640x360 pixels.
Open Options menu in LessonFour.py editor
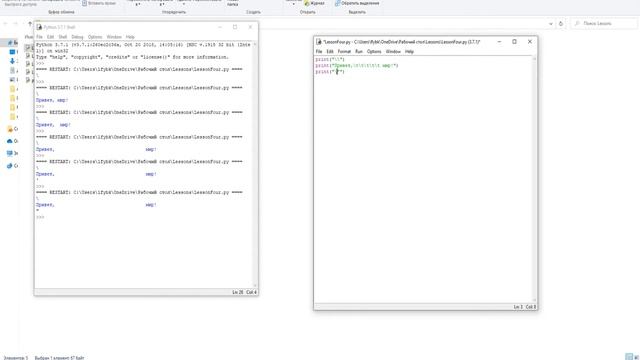click(374, 52)
